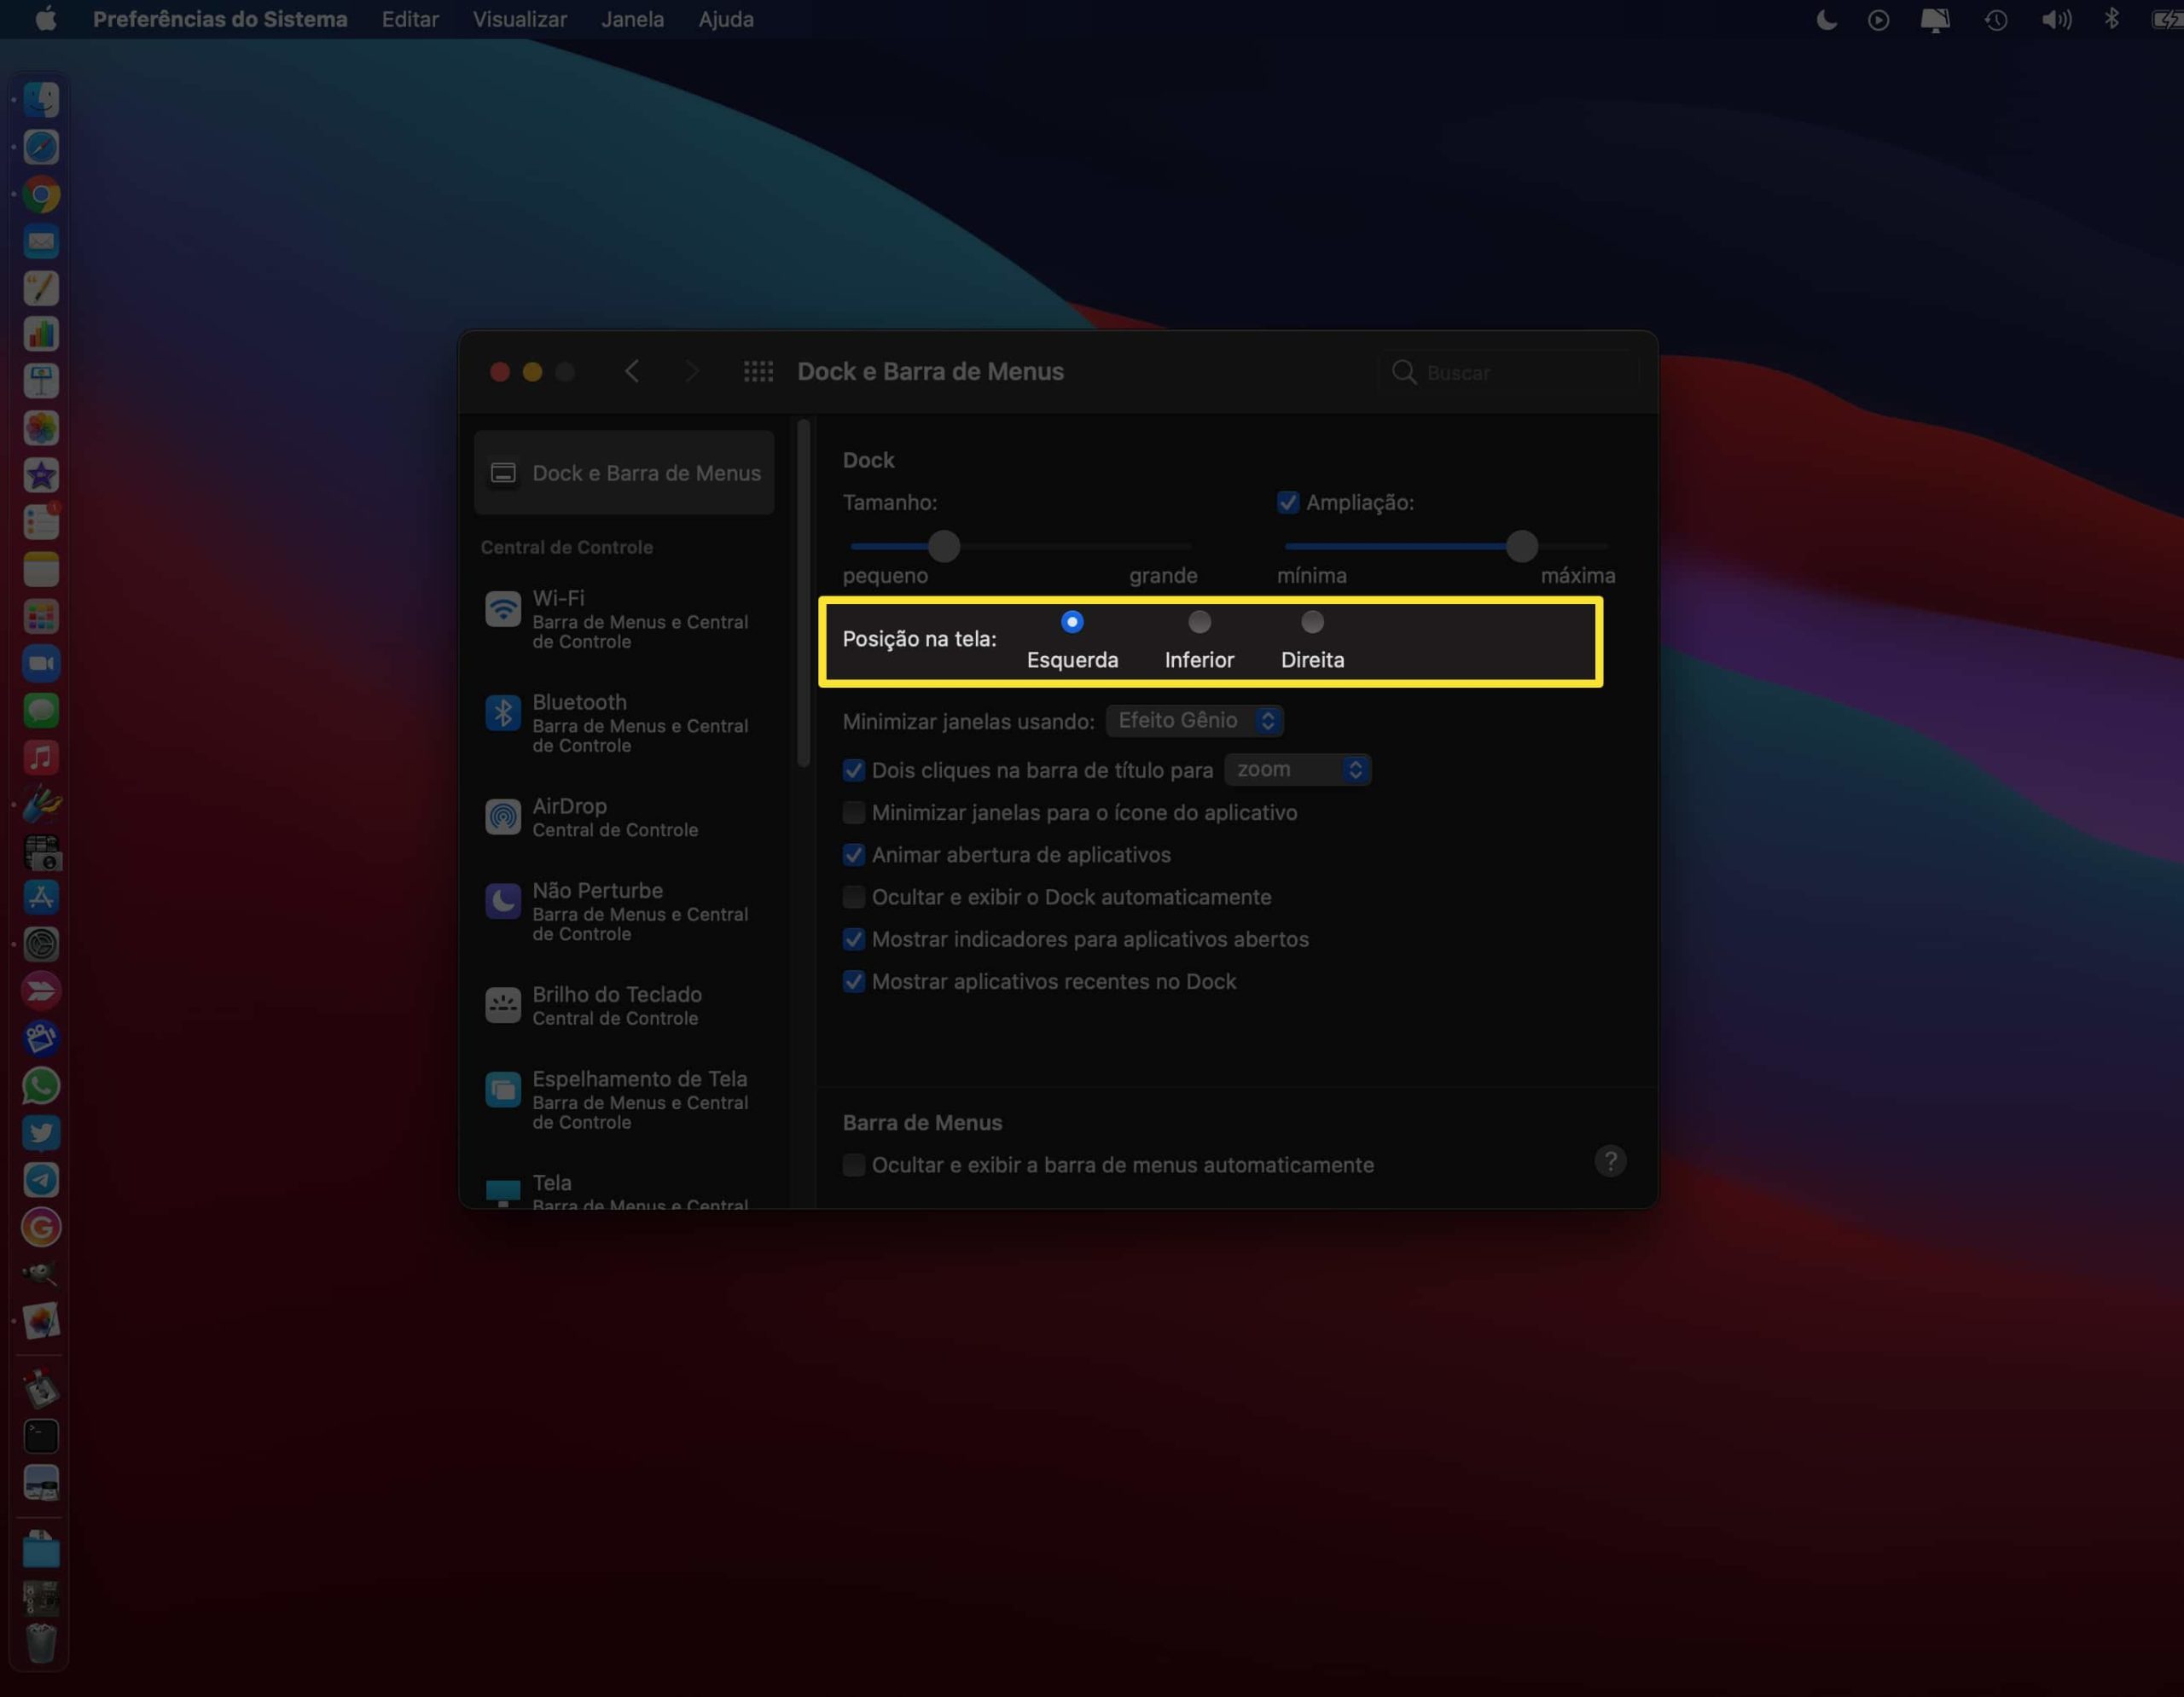Open the Efeito Gênio minimize dropdown
The width and height of the screenshot is (2184, 1697).
[x=1195, y=721]
